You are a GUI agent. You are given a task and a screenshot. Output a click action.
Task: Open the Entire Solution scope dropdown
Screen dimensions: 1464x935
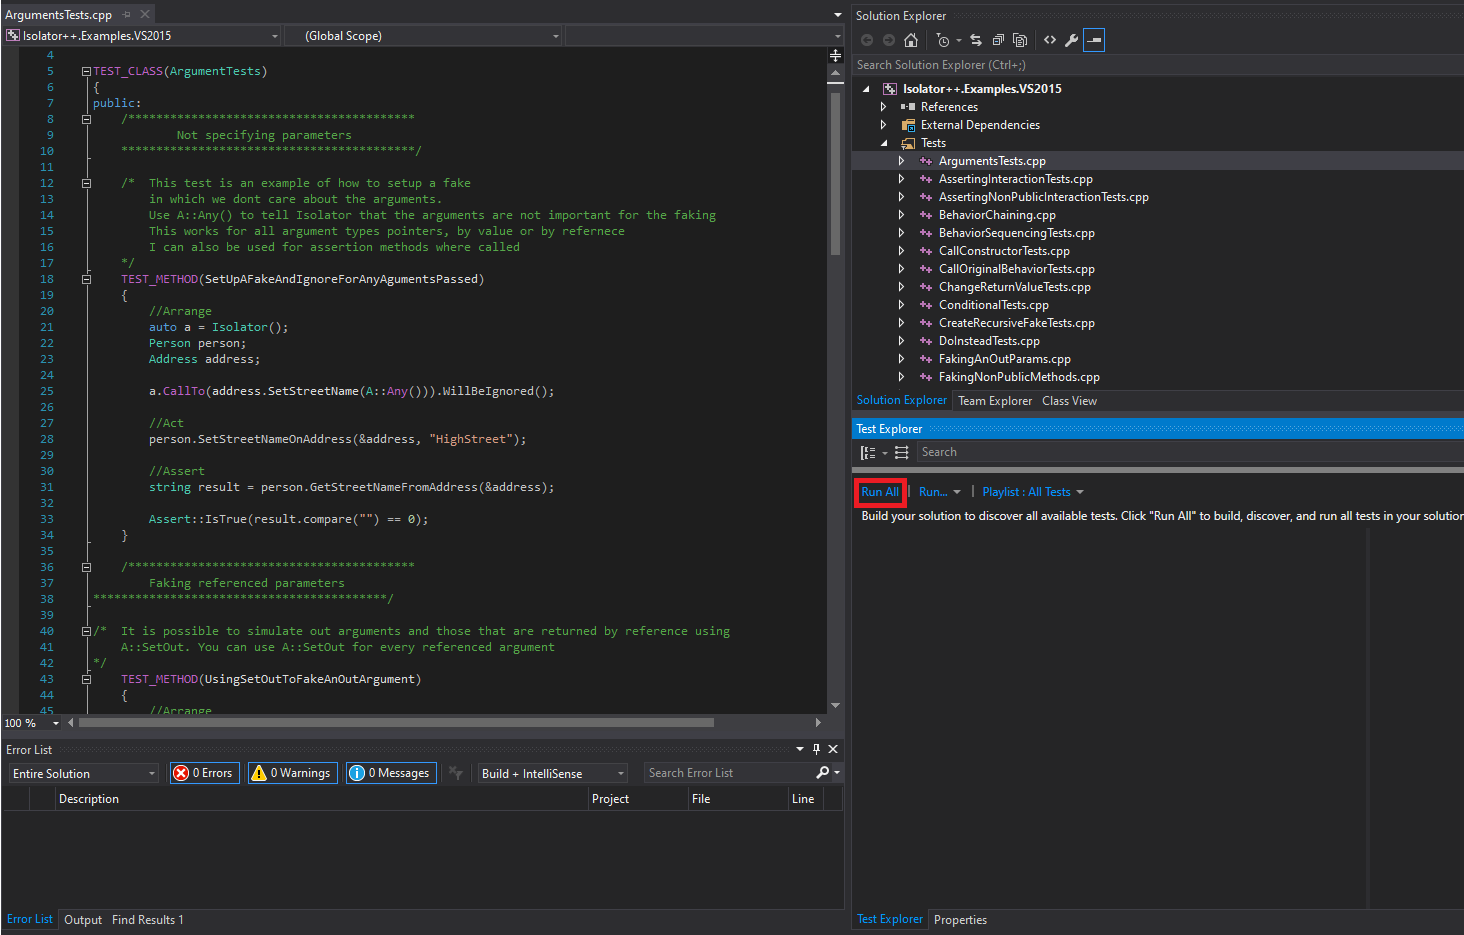point(84,774)
